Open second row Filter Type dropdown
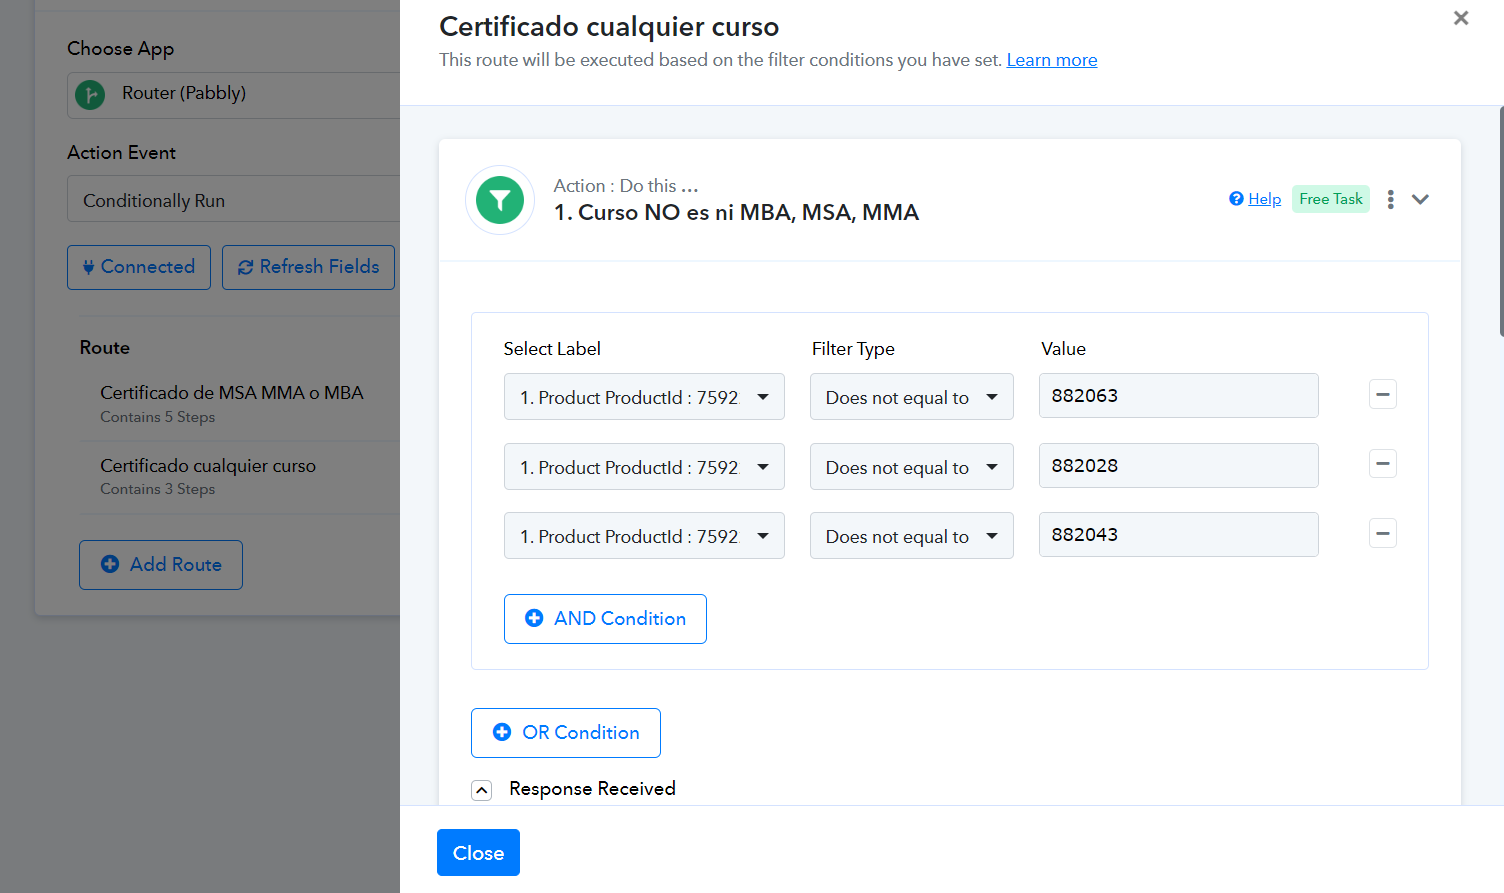The image size is (1504, 893). (x=911, y=467)
